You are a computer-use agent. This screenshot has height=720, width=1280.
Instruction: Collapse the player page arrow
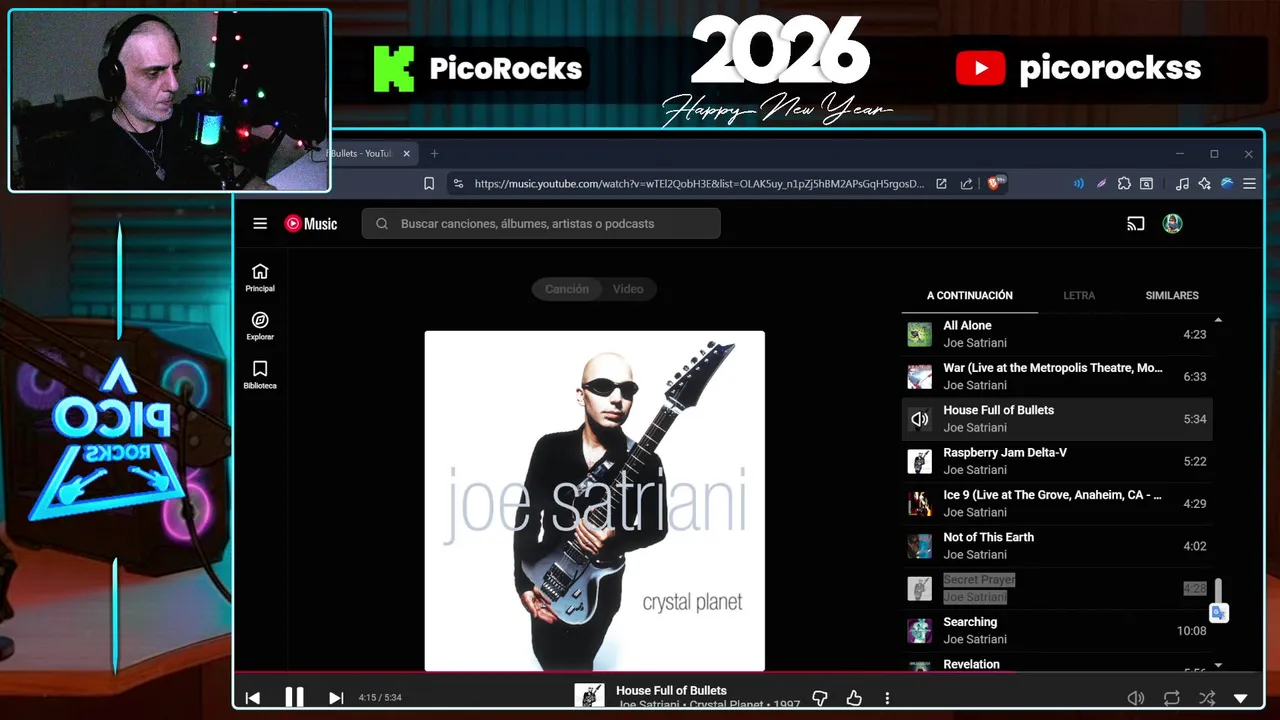(1241, 698)
